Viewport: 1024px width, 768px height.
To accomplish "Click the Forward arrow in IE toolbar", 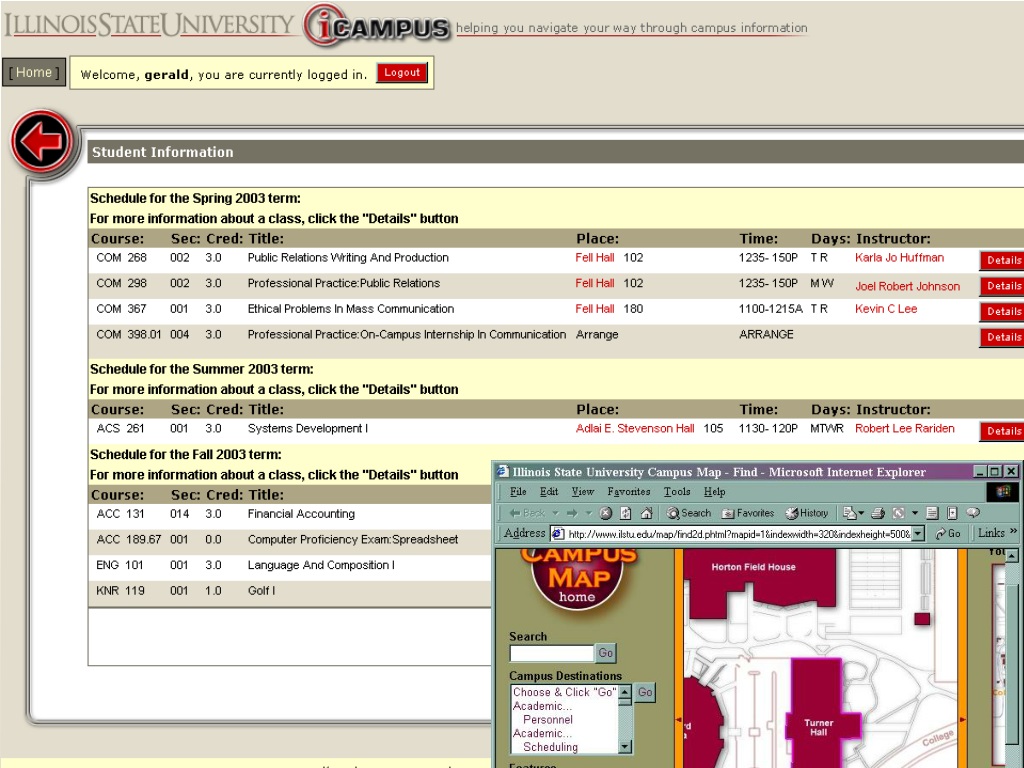I will (x=572, y=513).
